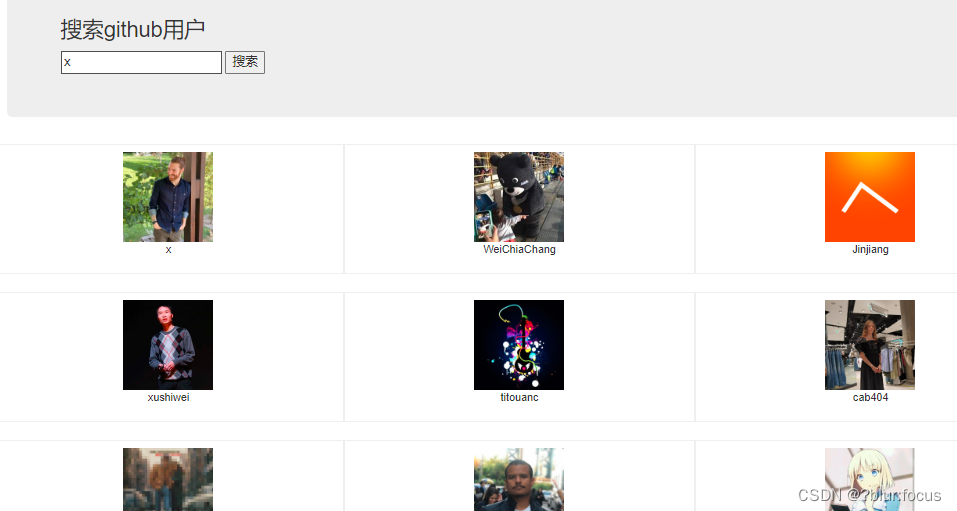Open WeiChiChang's bear mascot avatar

click(x=519, y=197)
